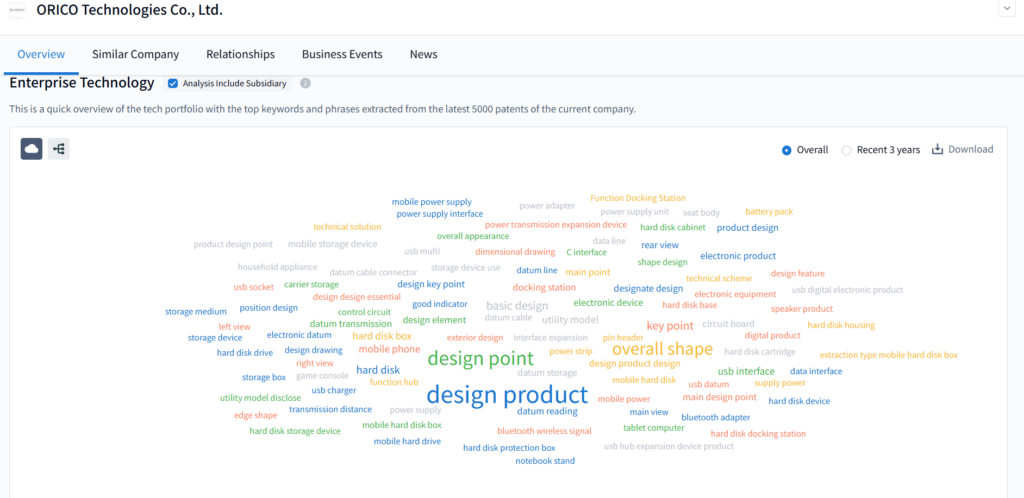The height and width of the screenshot is (498, 1024).
Task: Click the info icon beside Analysis Include Subsidiary
Action: pyautogui.click(x=305, y=83)
